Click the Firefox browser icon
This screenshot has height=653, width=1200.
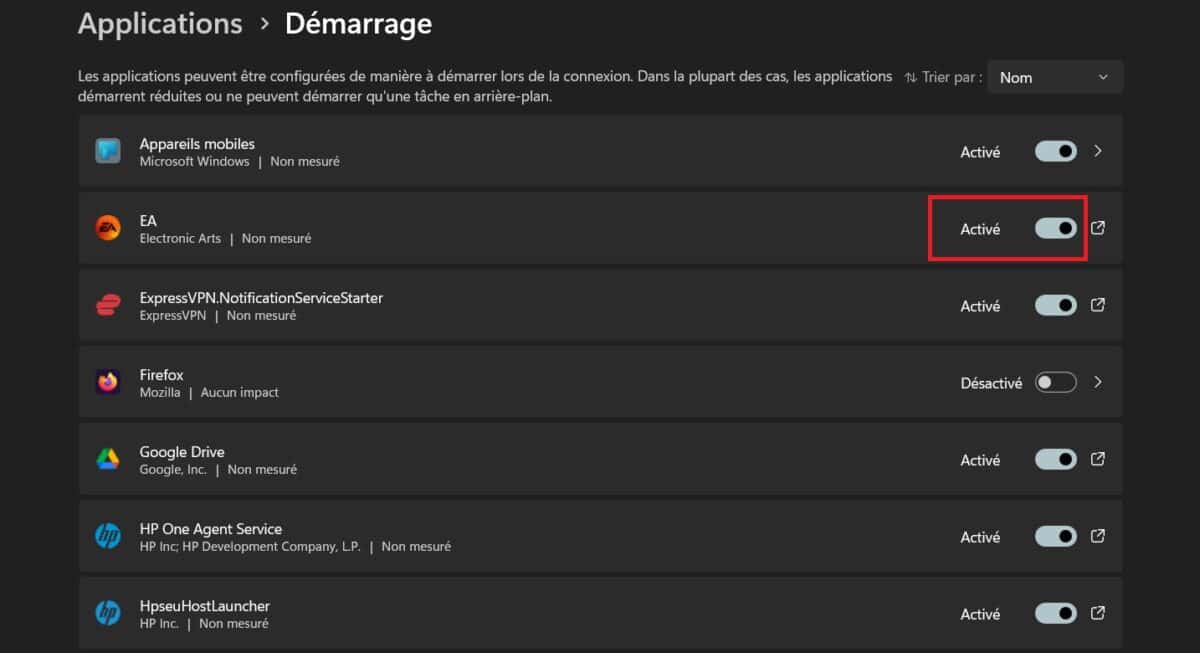(x=107, y=382)
